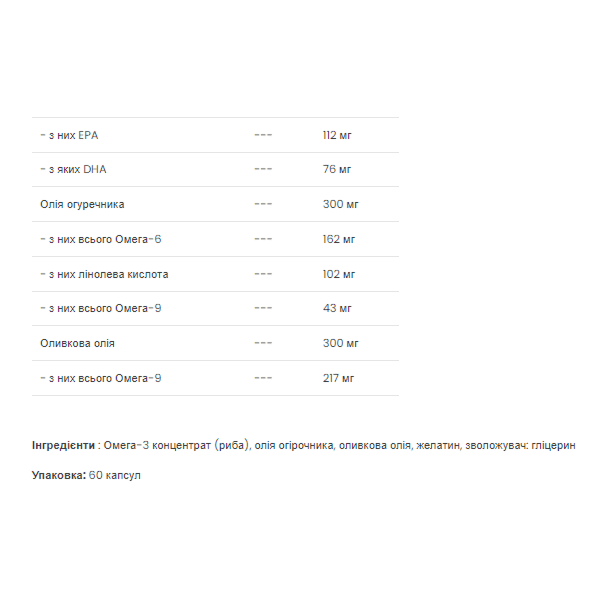The height and width of the screenshot is (608, 608).
Task: Select the 102 мг value
Action: (x=339, y=274)
